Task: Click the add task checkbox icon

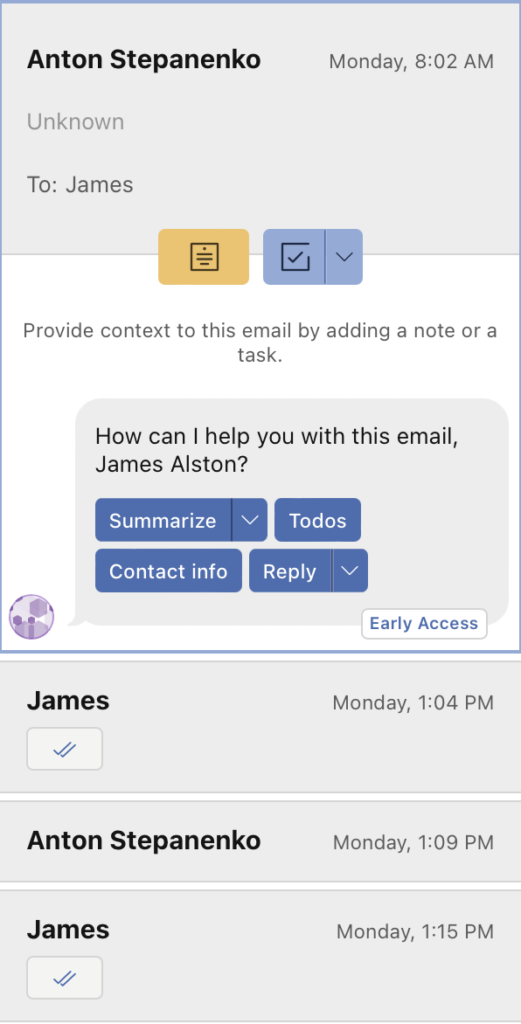Action: tap(294, 257)
